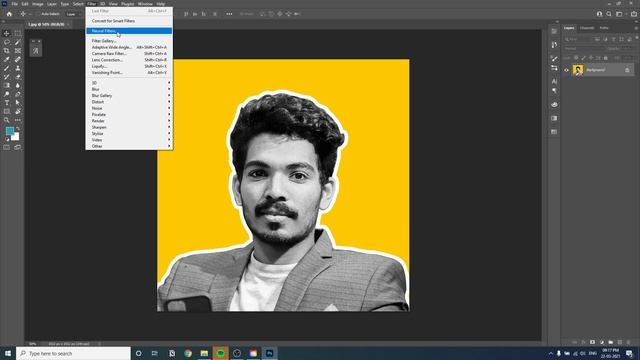
Task: Select the Crop tool
Action: [7, 51]
